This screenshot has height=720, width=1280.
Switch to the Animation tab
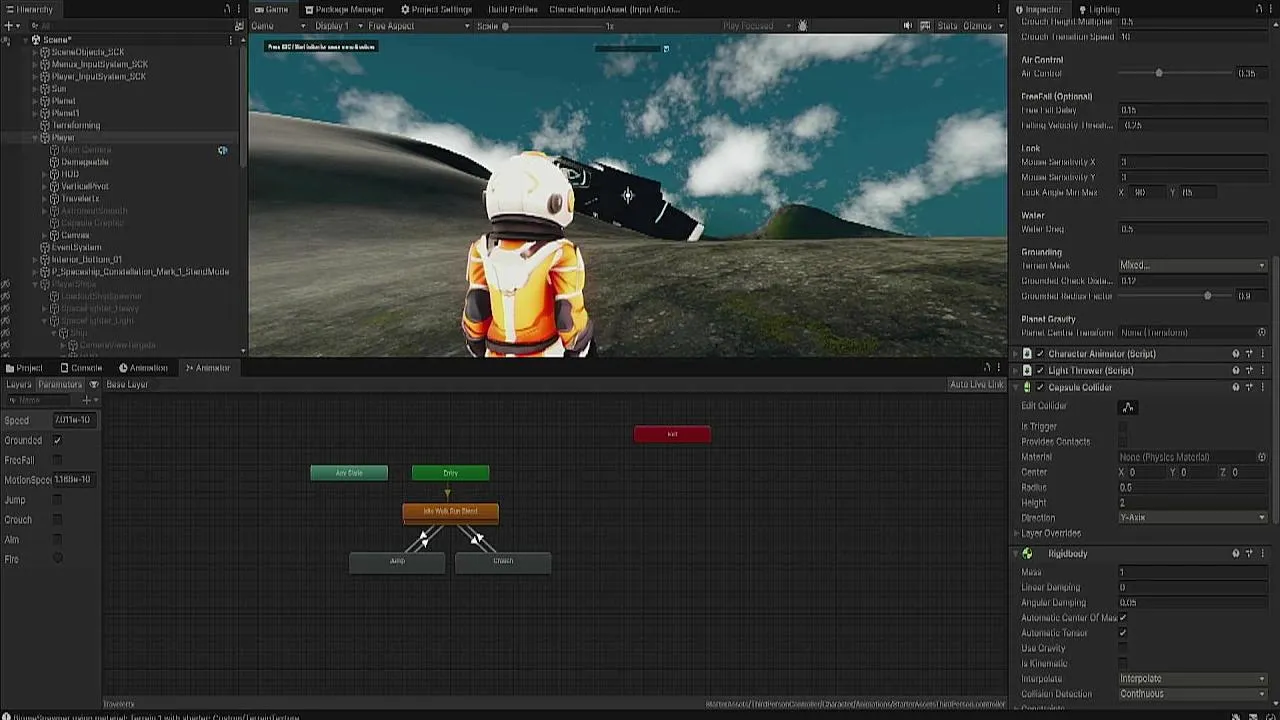coord(143,368)
